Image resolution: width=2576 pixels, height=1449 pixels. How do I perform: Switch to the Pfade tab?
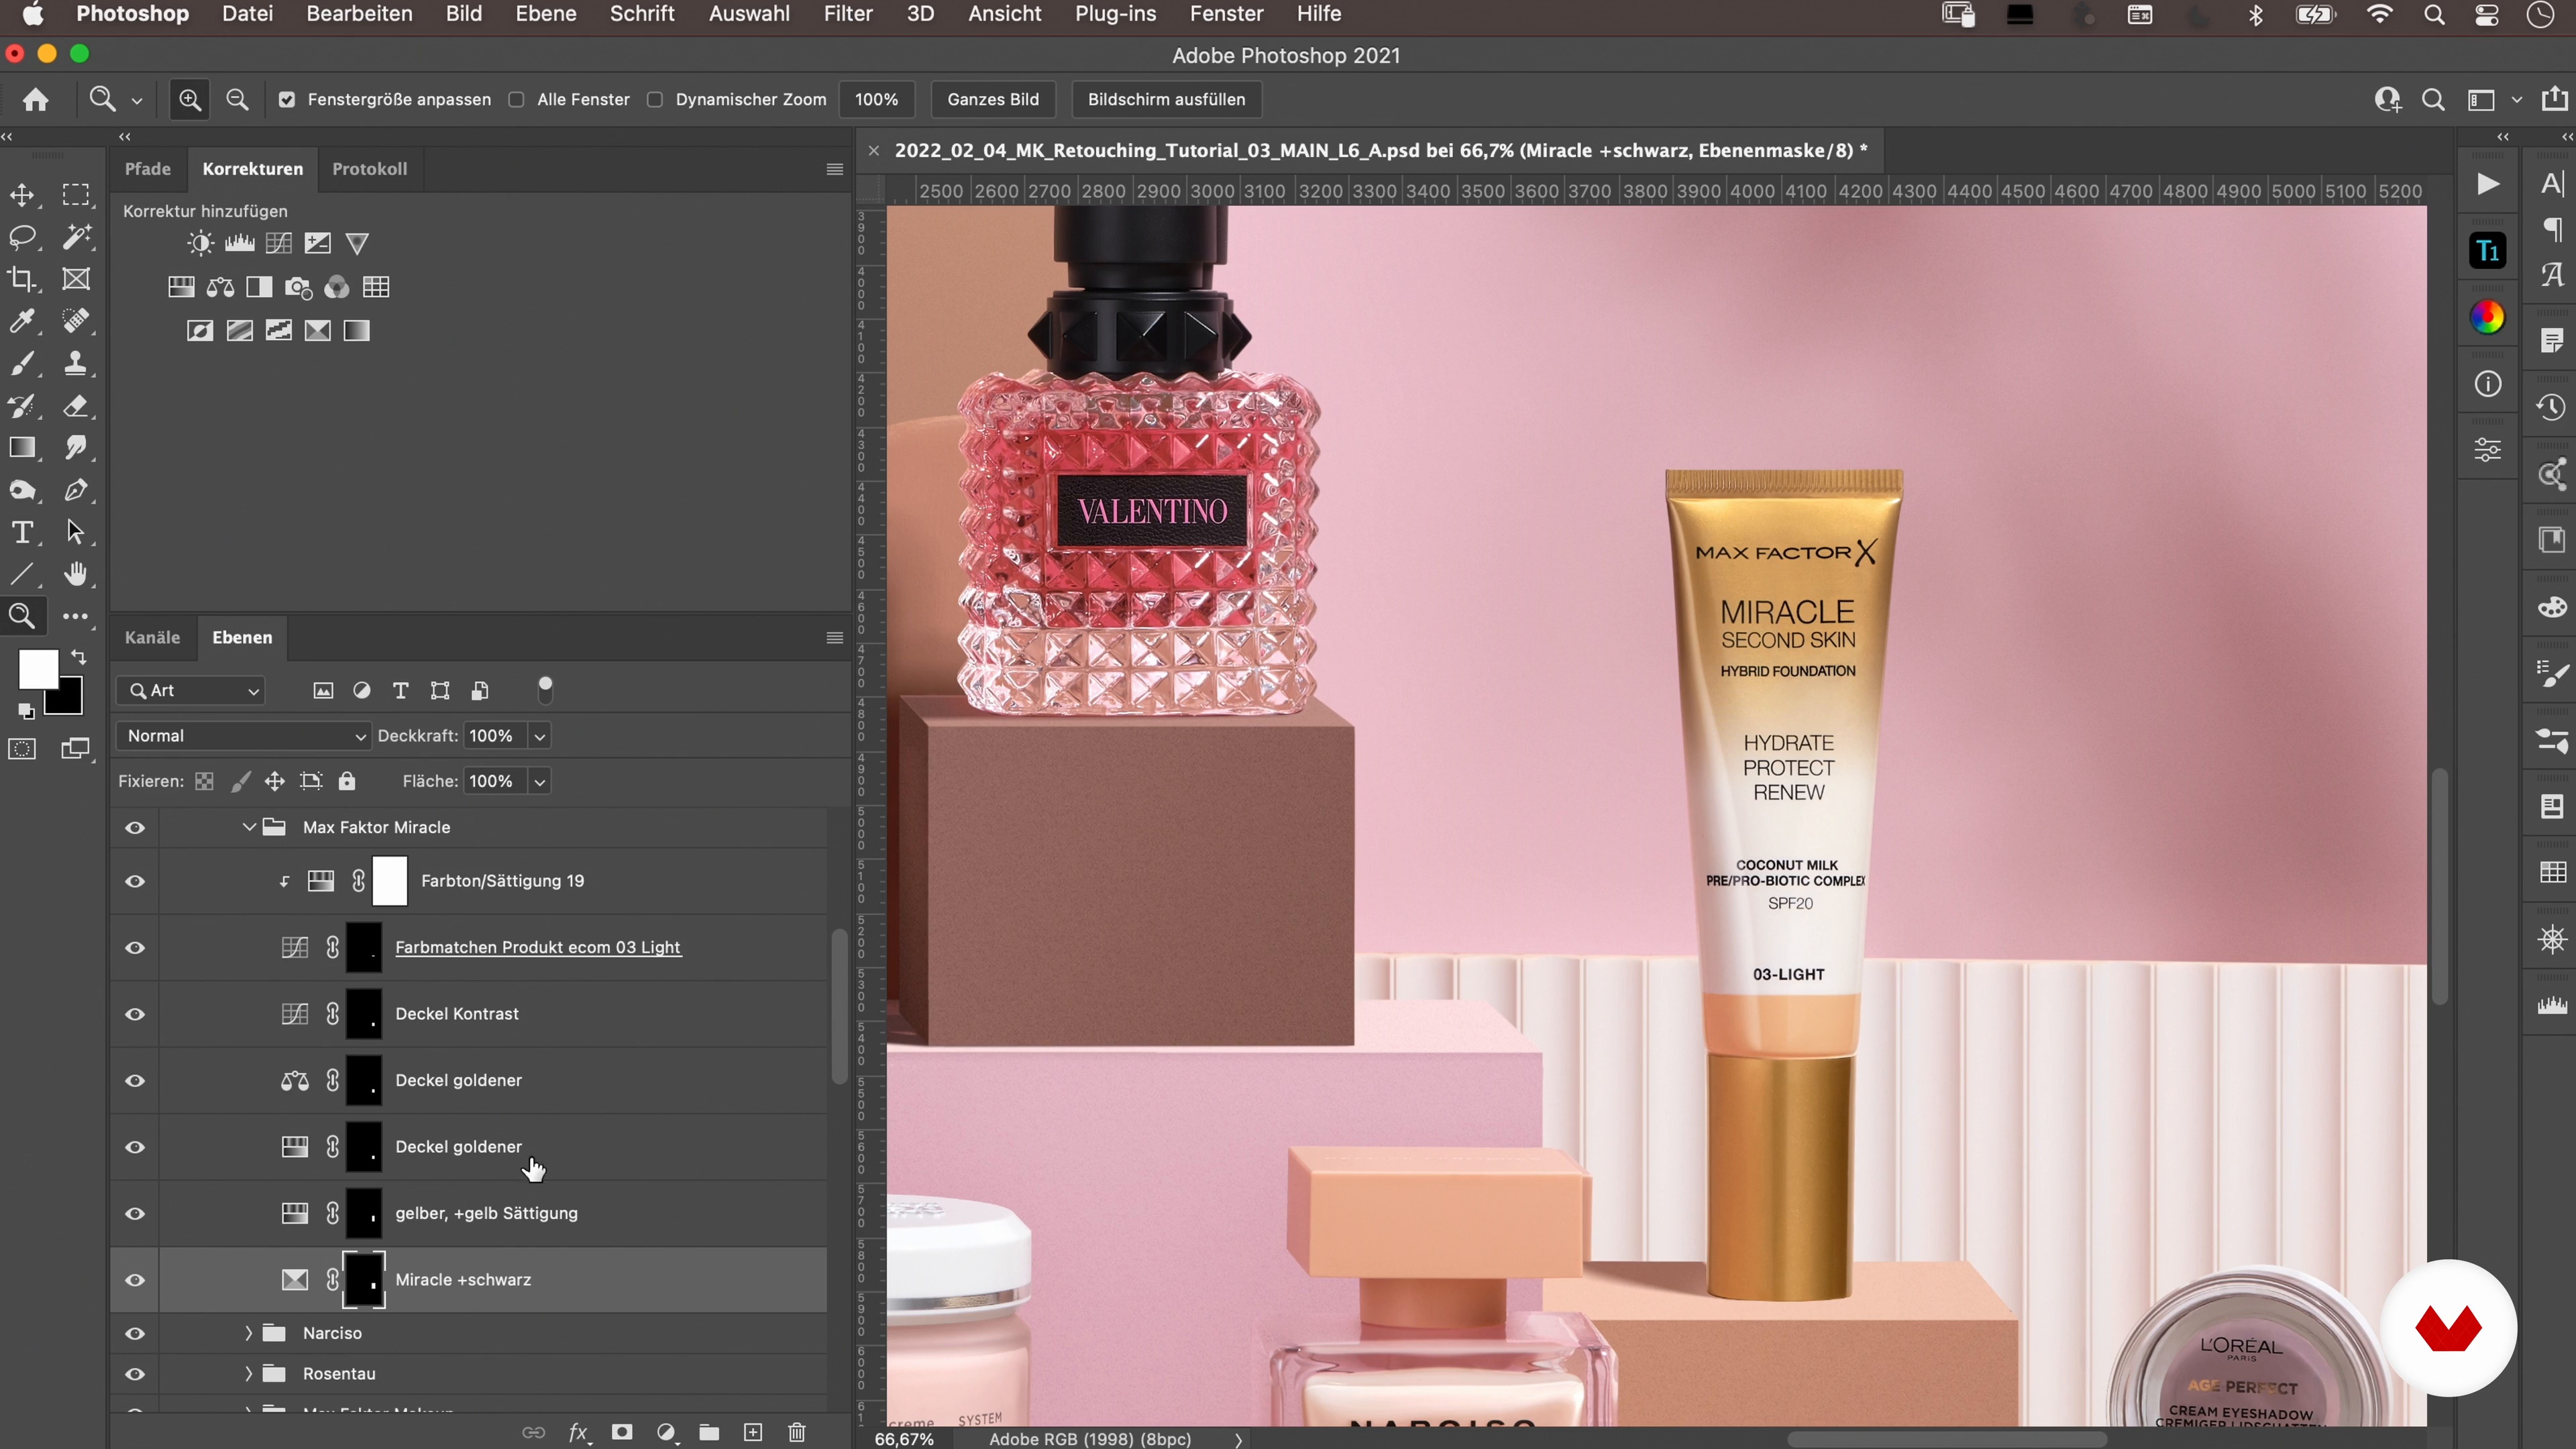pos(148,169)
